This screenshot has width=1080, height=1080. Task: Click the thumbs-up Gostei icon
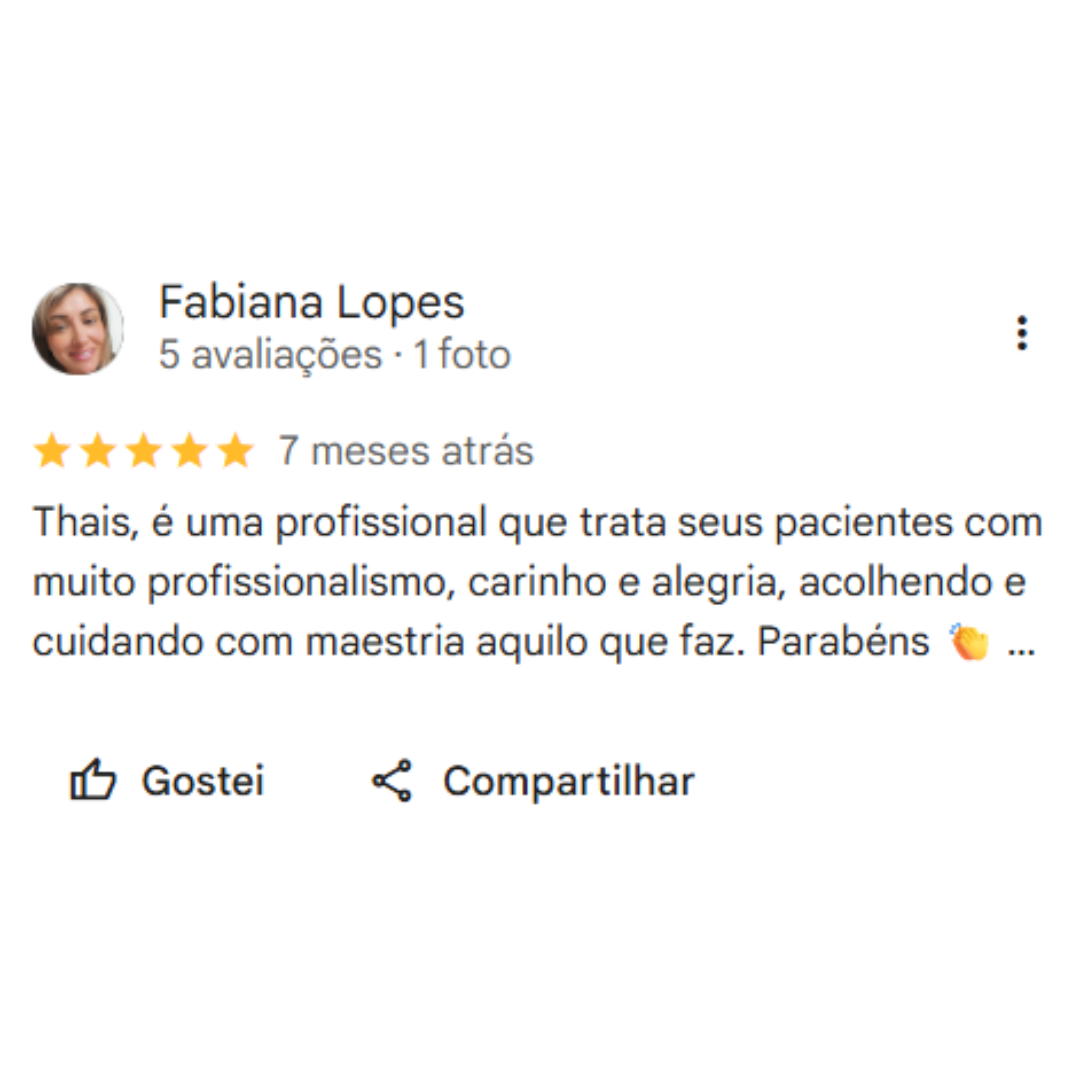coord(93,780)
